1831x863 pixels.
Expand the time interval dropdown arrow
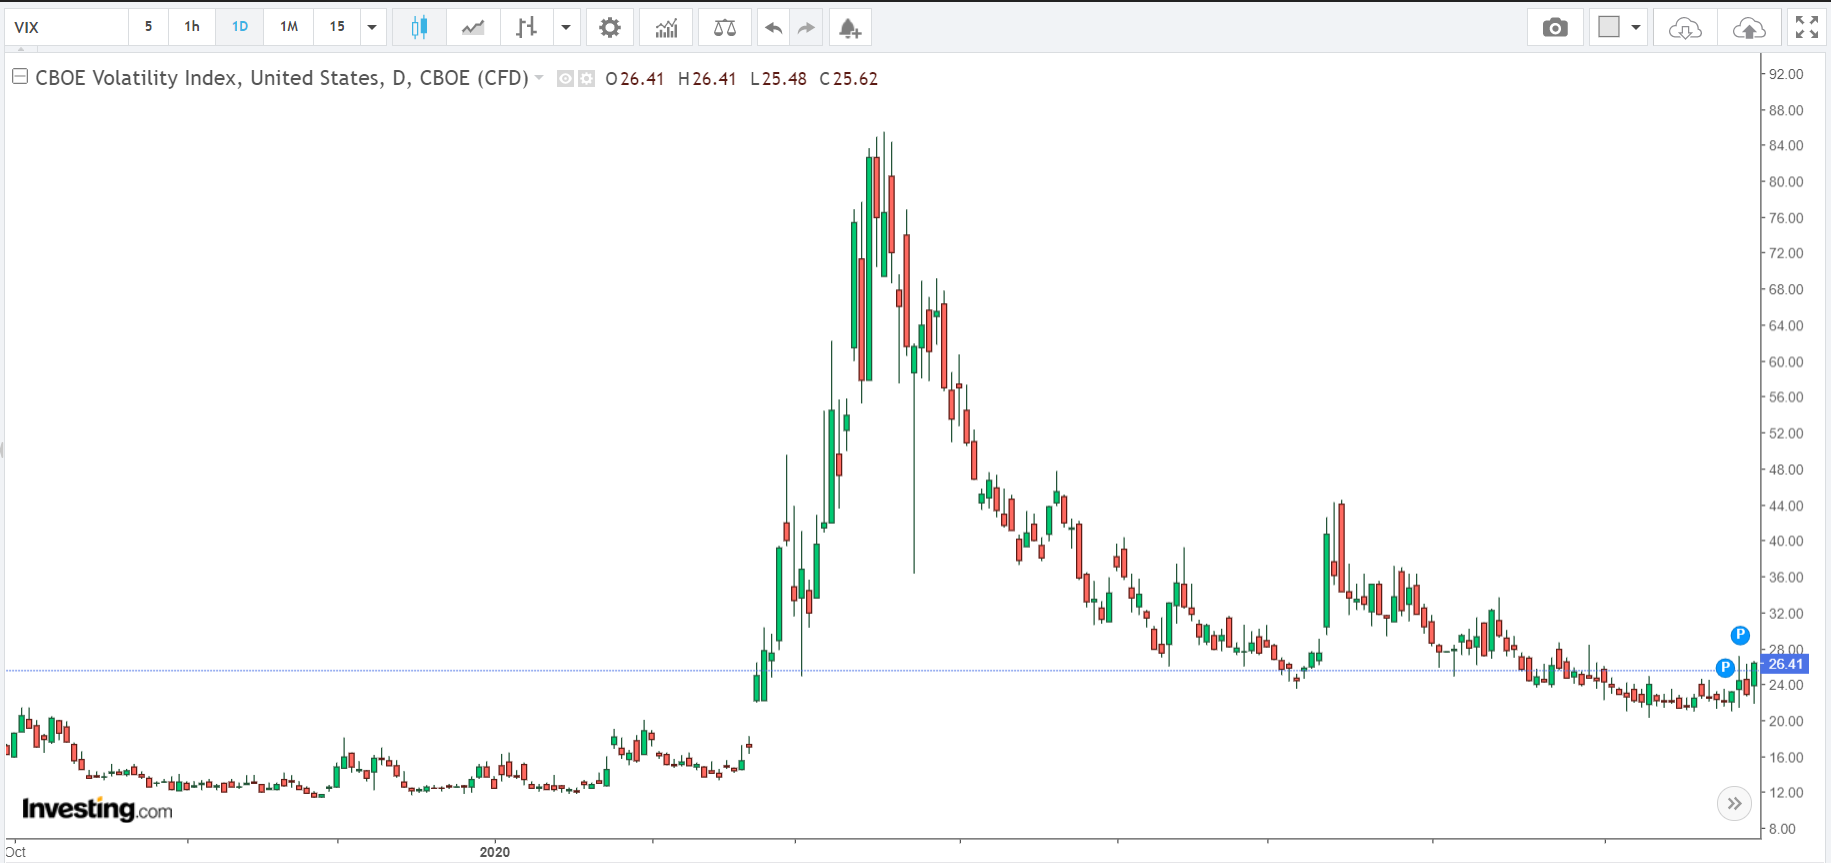tap(372, 28)
